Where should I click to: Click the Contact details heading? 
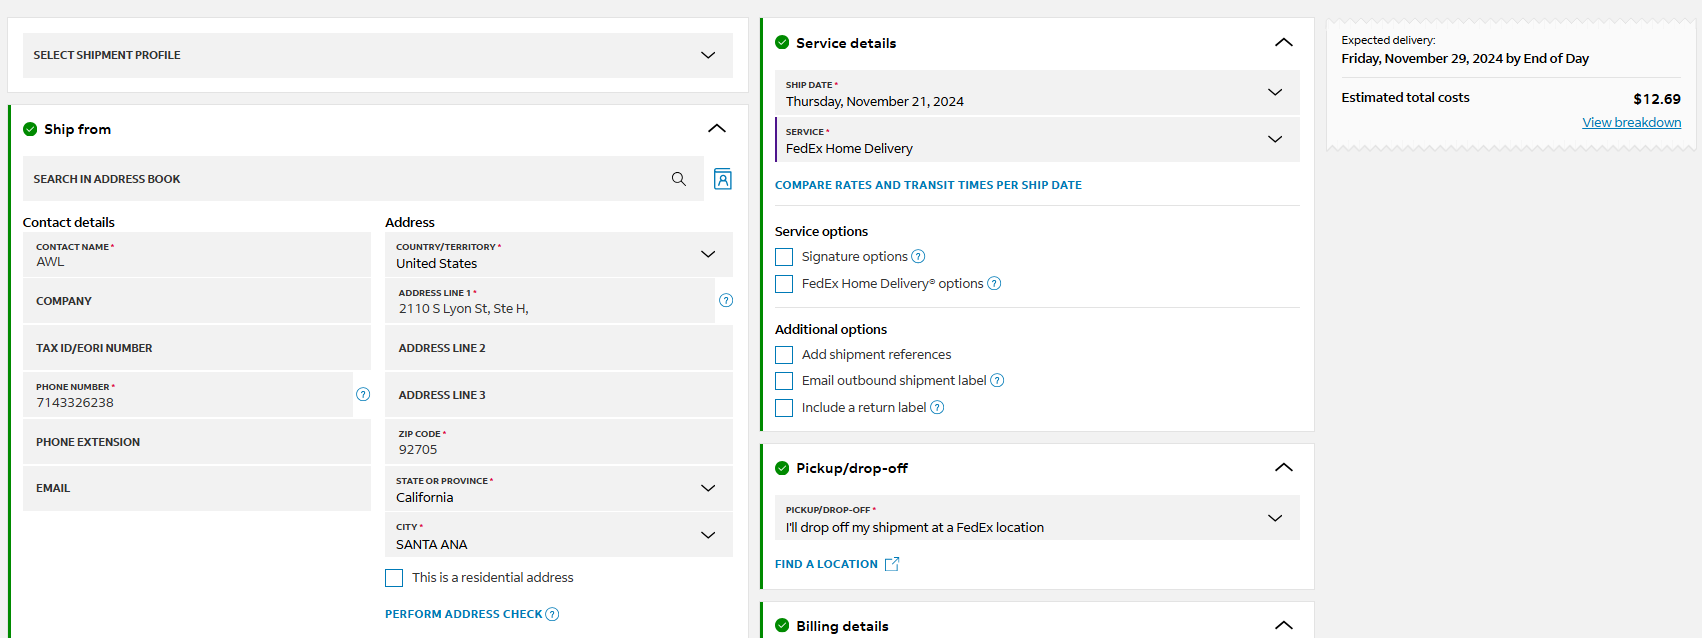tap(69, 222)
